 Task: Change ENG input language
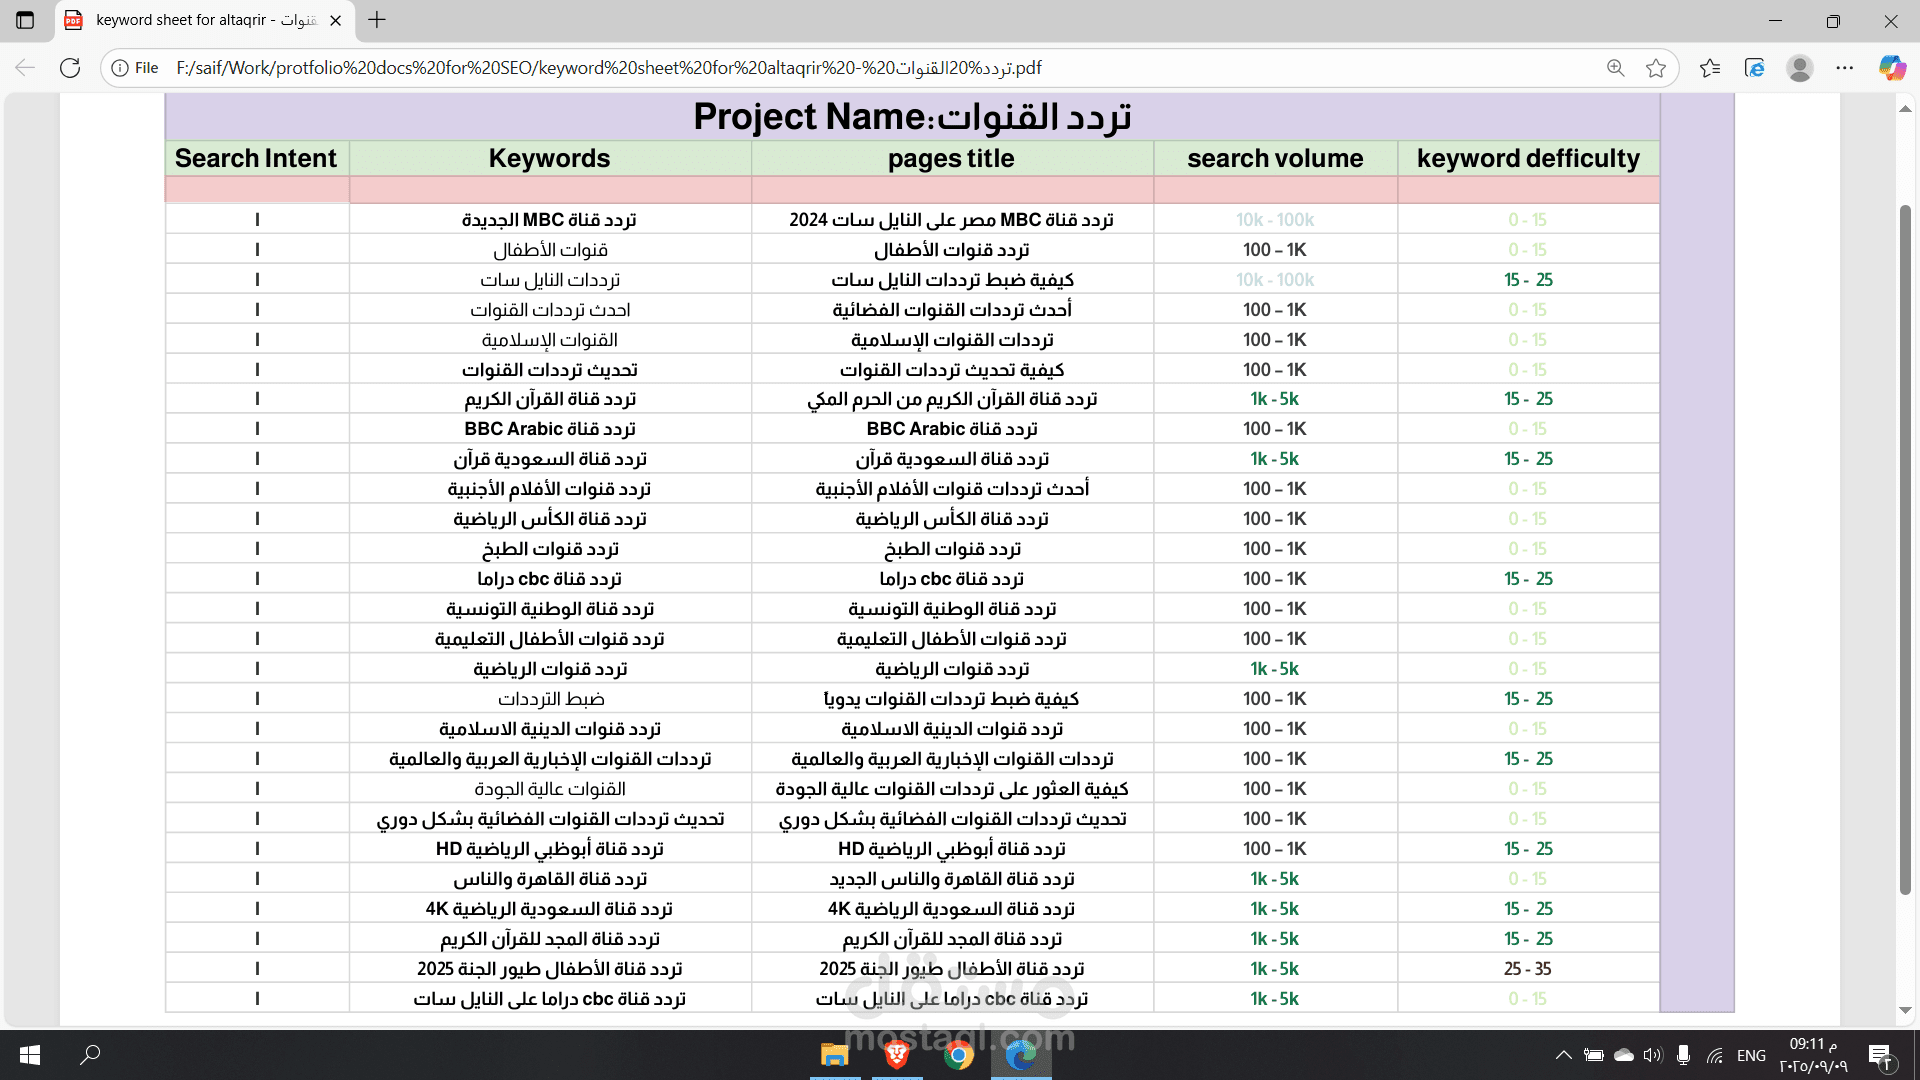[x=1751, y=1055]
